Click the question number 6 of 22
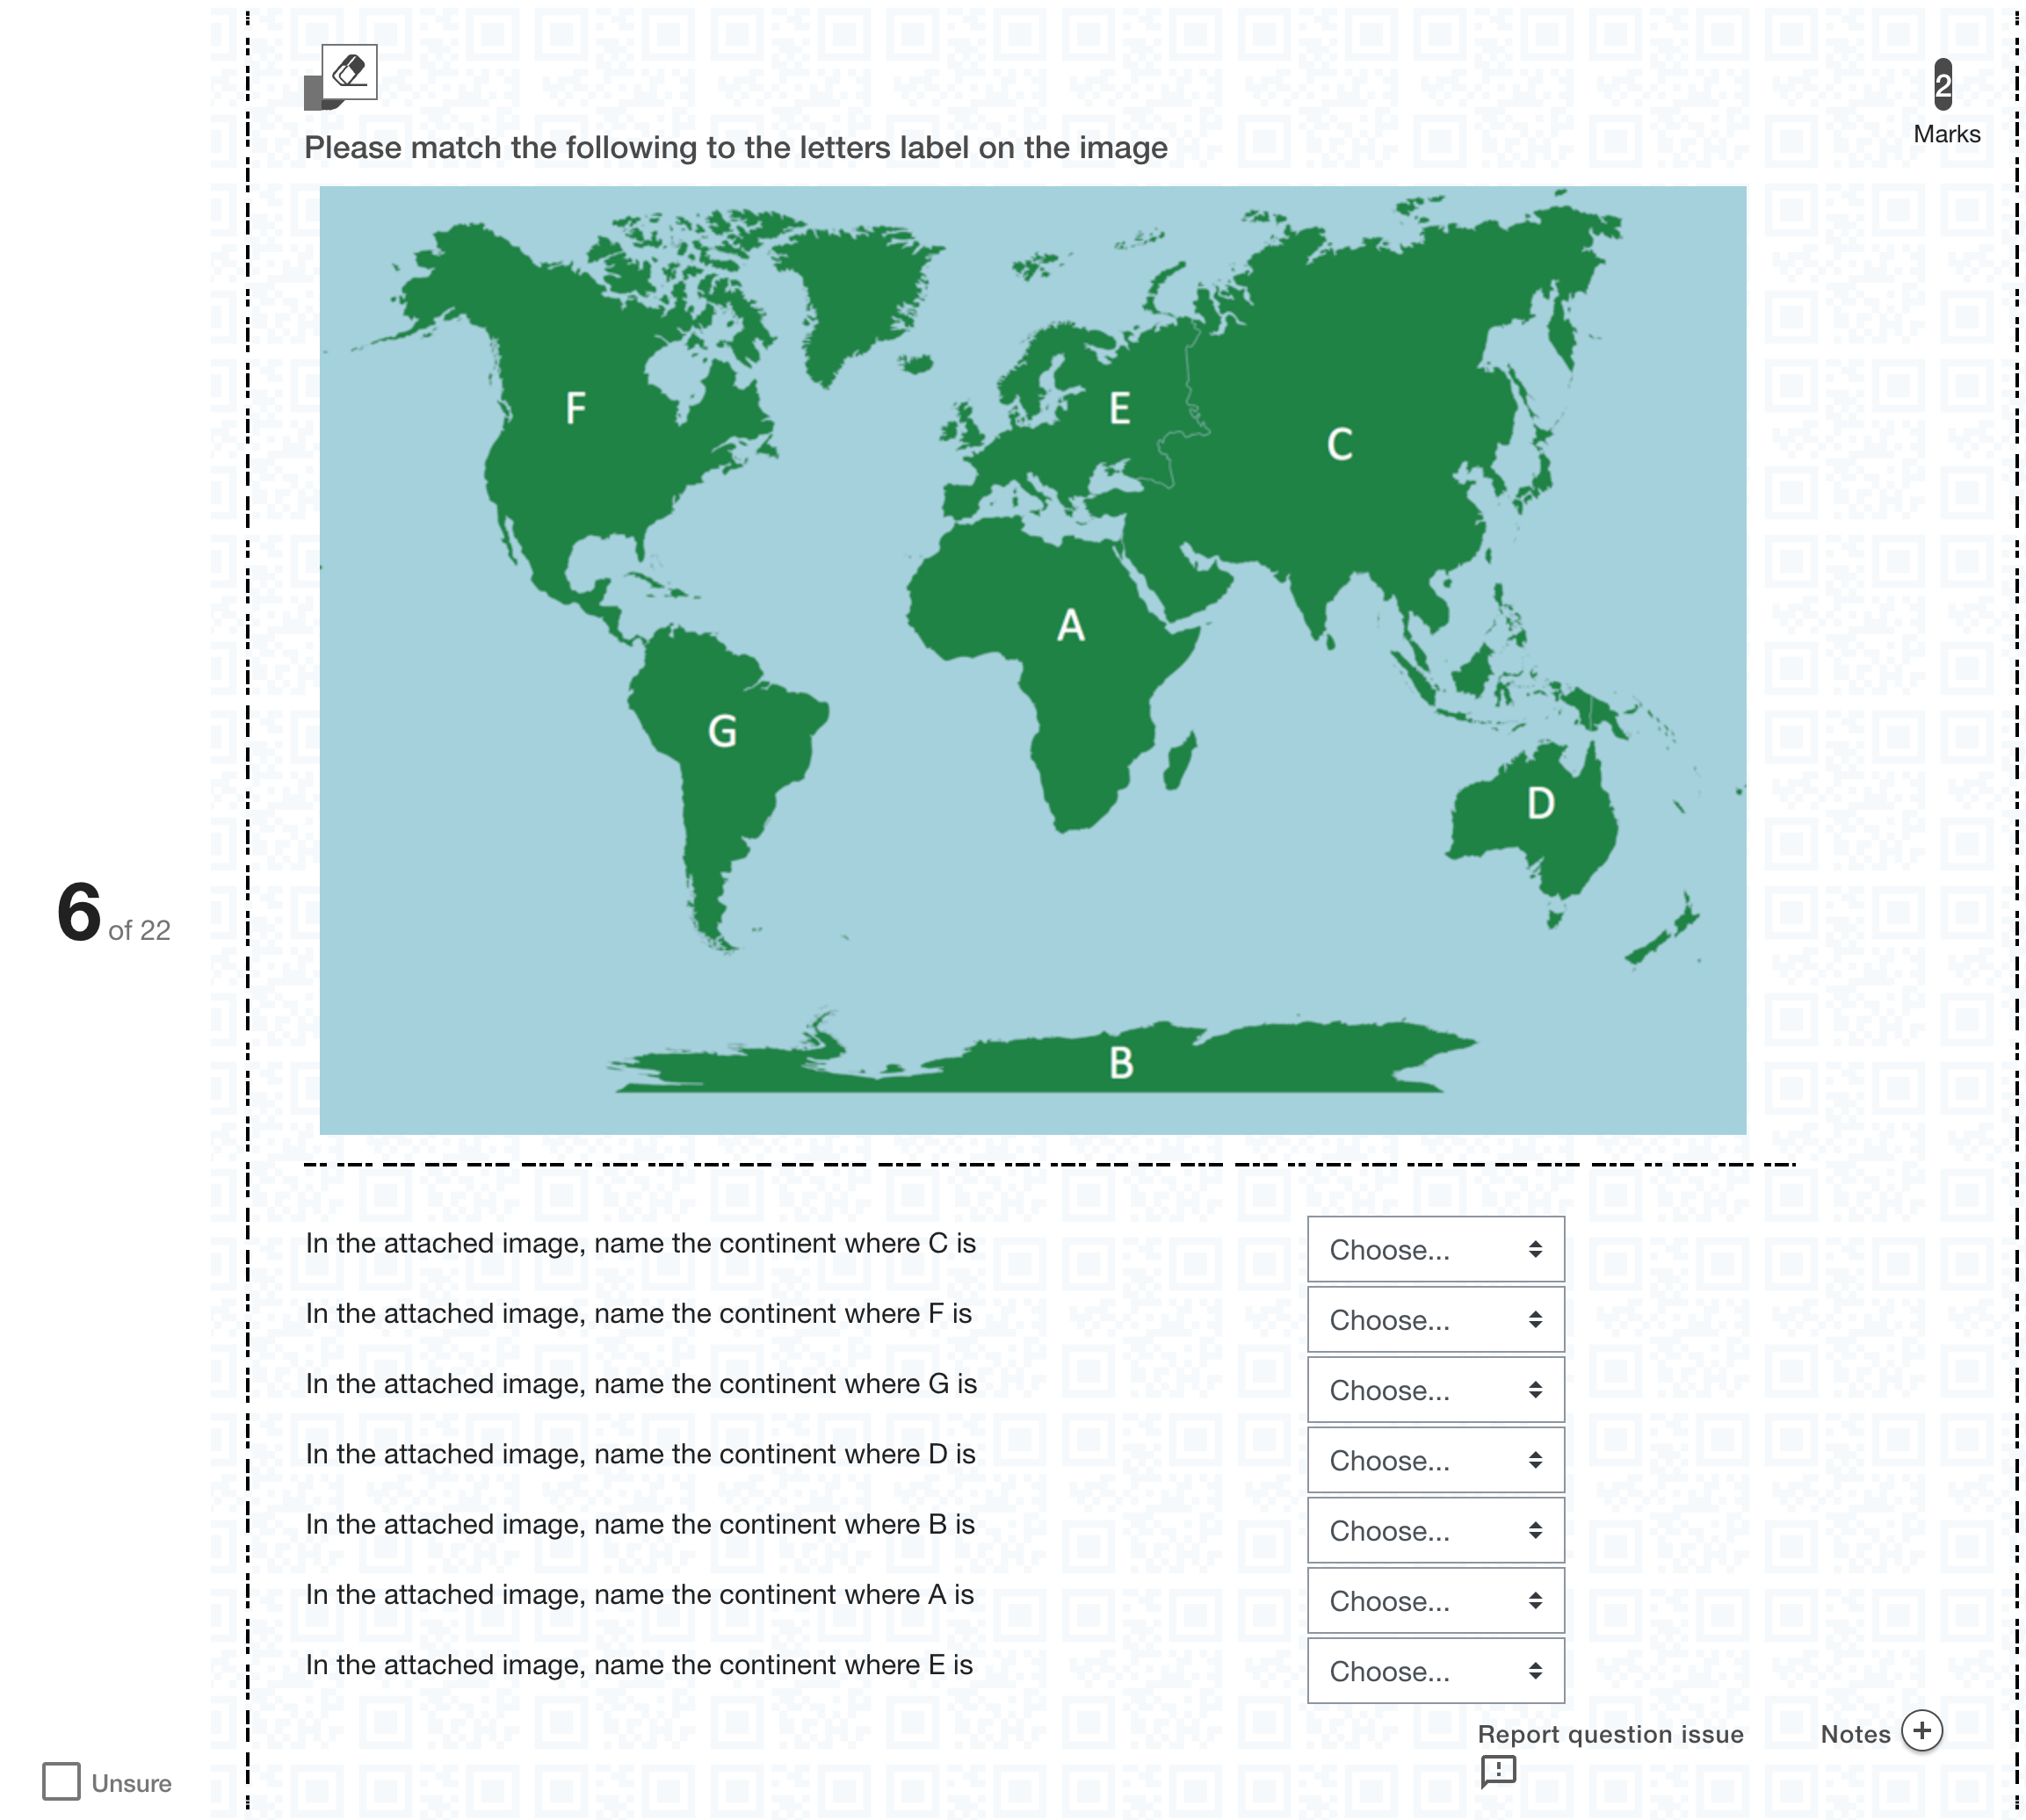2026x1820 pixels. pos(113,913)
